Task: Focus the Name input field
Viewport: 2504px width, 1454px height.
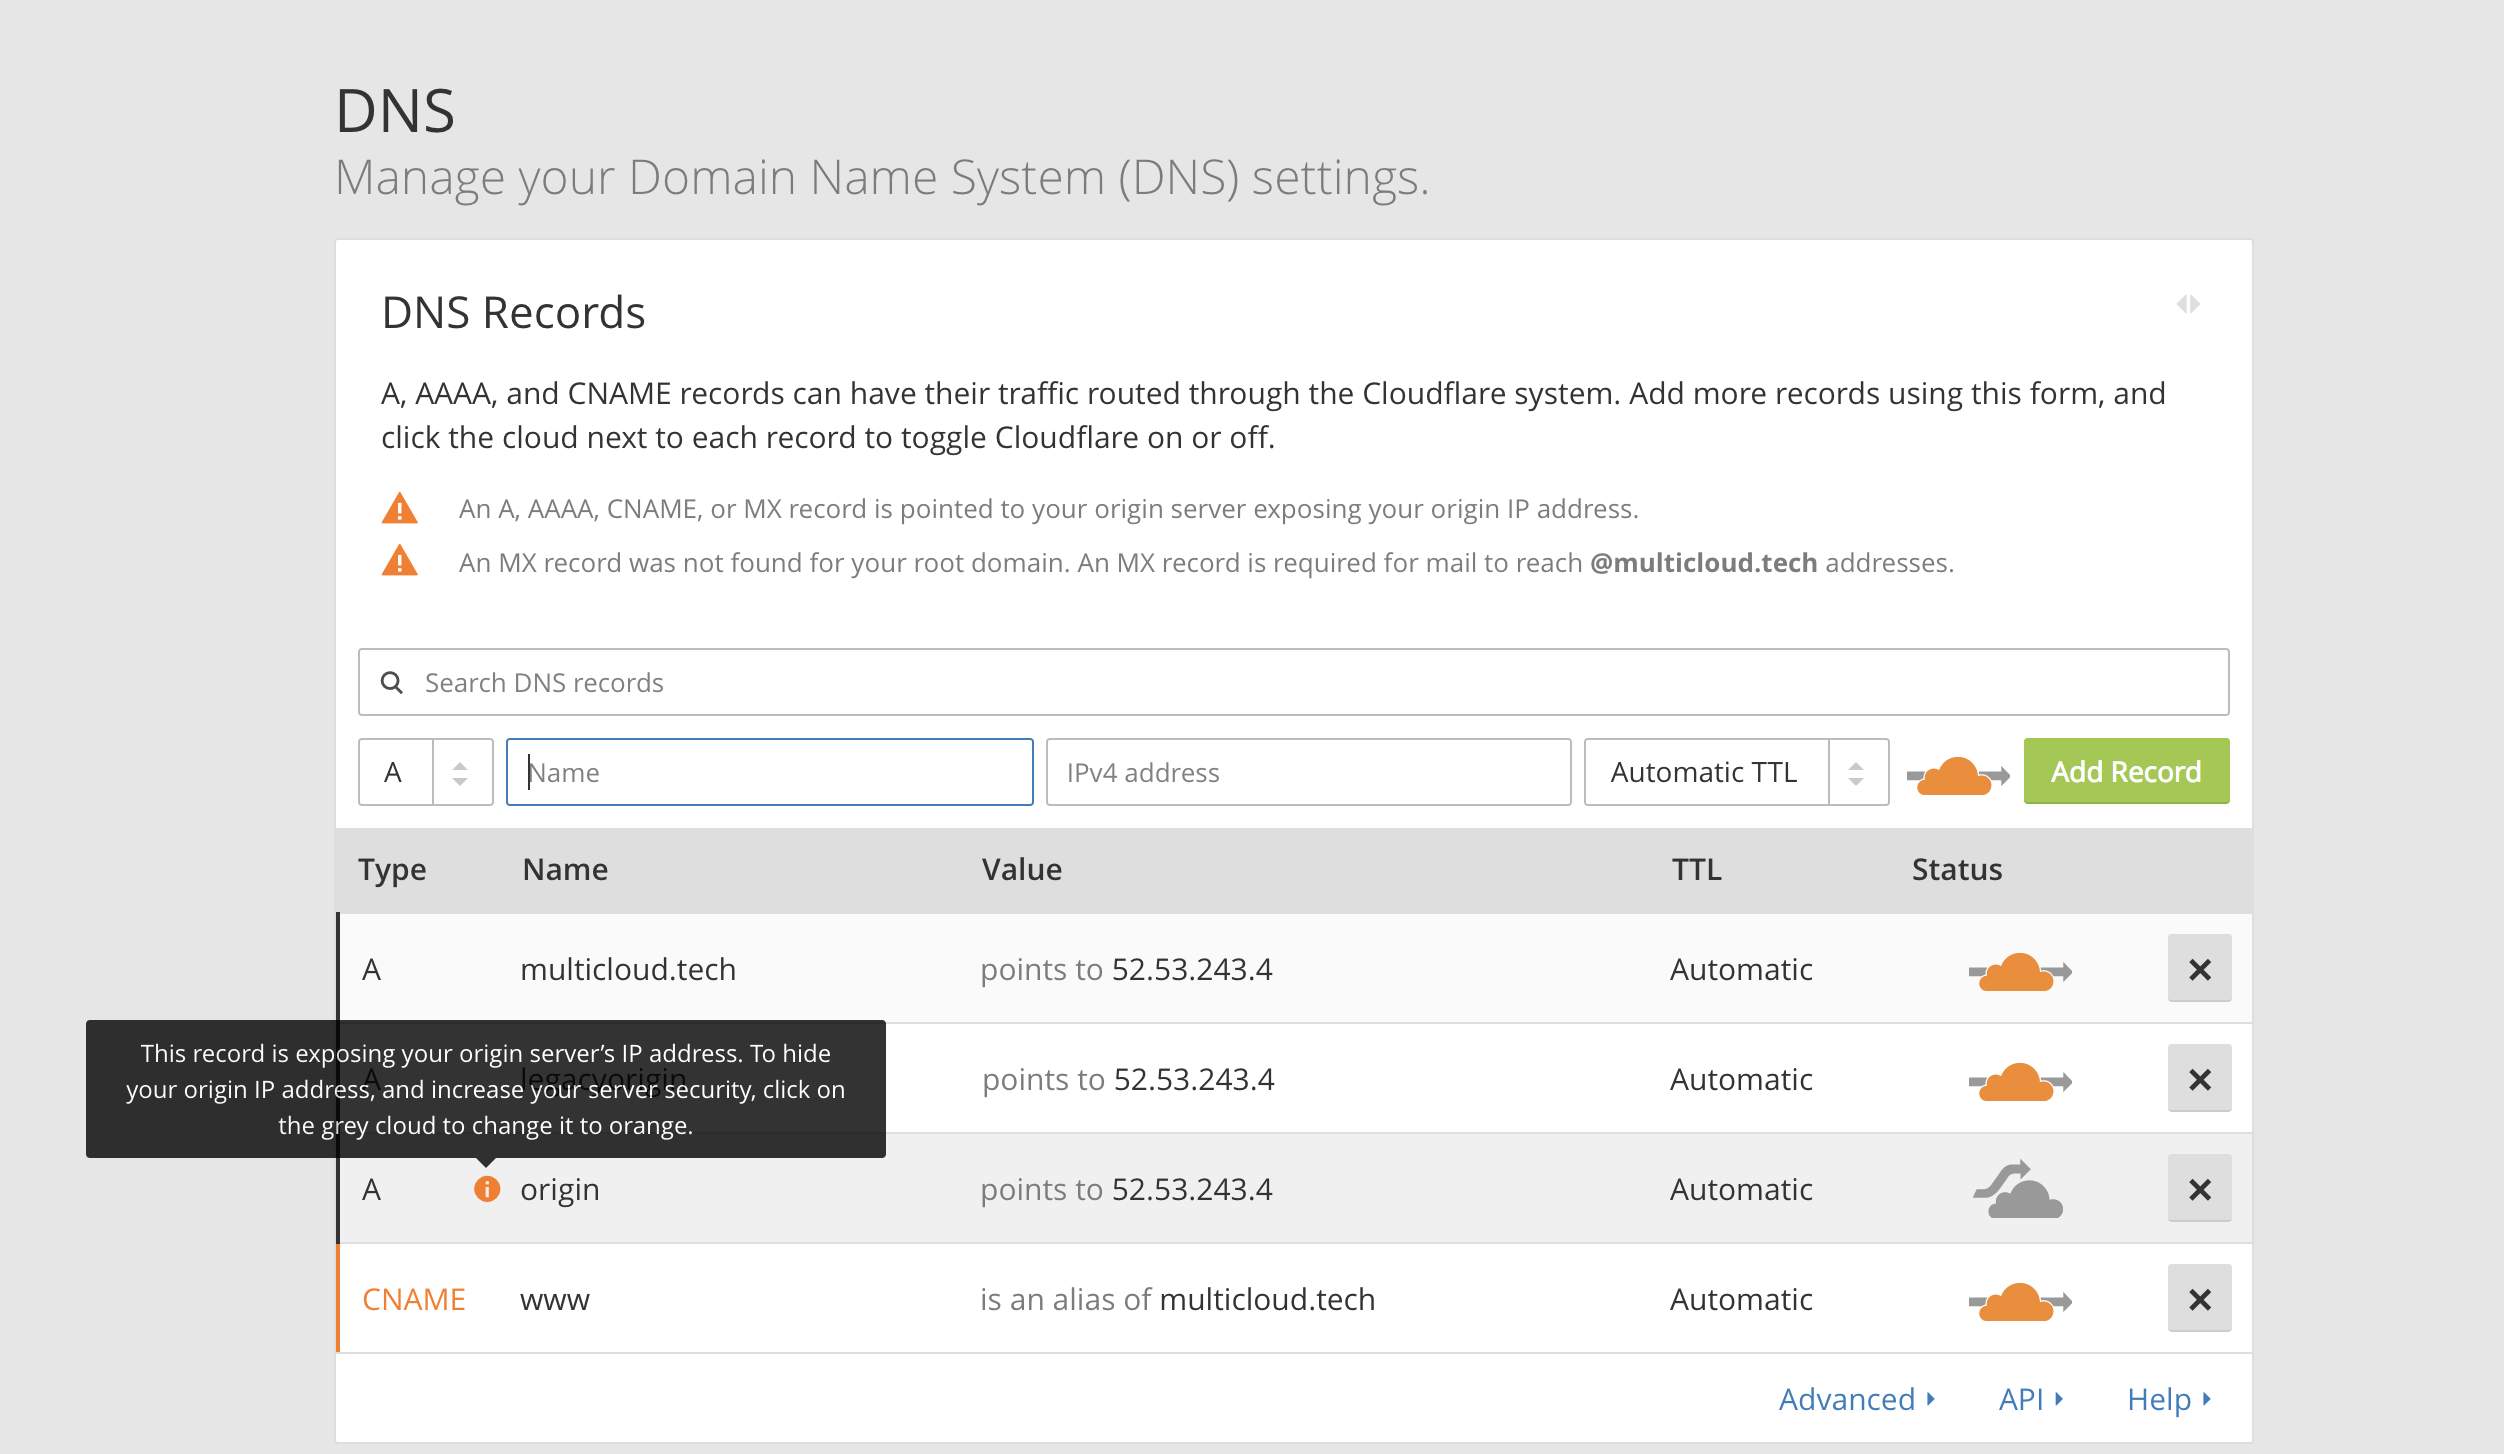Action: pyautogui.click(x=770, y=772)
